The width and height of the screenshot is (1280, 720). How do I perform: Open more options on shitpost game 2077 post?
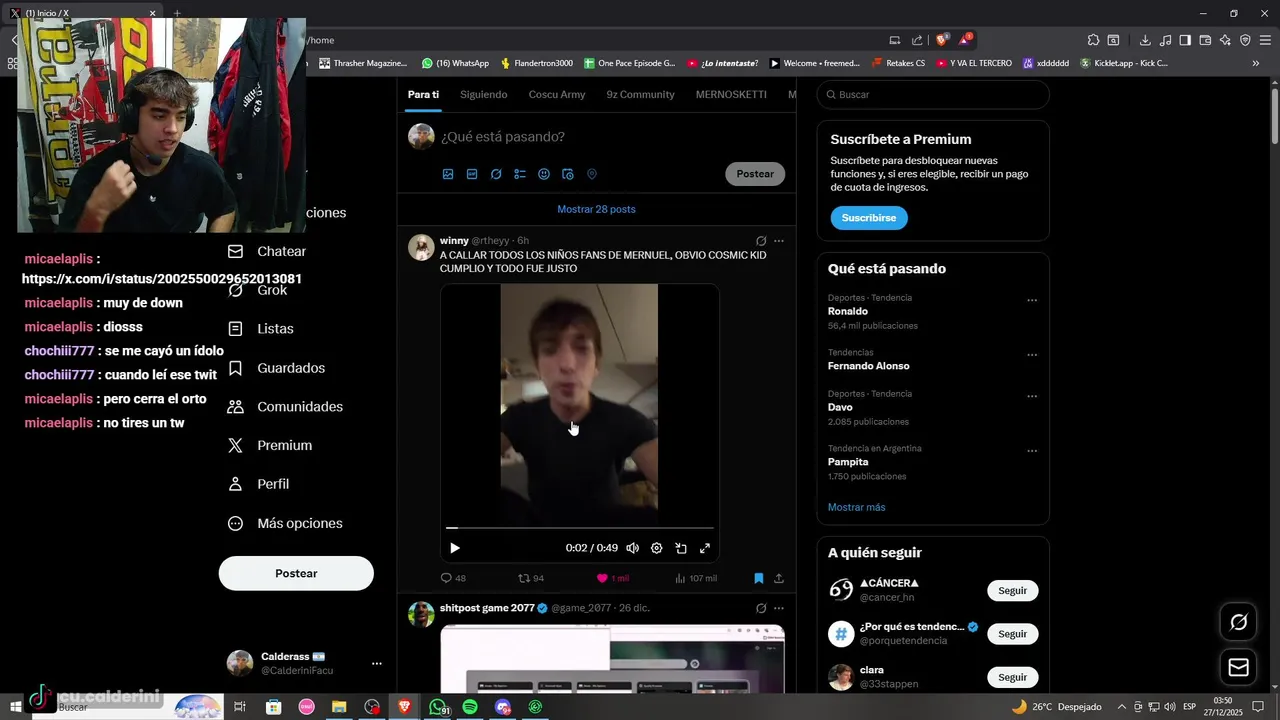(779, 608)
